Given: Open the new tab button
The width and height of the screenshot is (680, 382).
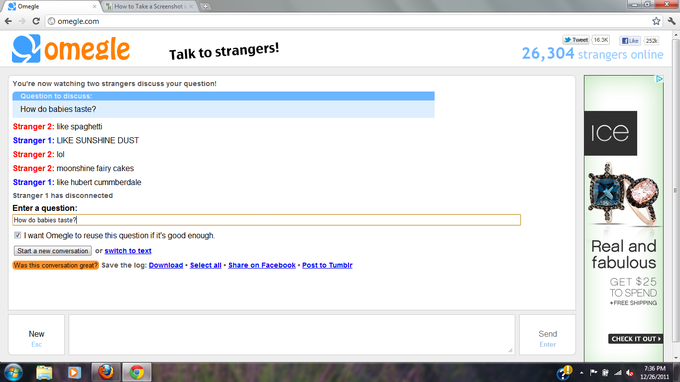Looking at the screenshot, I should pos(205,7).
